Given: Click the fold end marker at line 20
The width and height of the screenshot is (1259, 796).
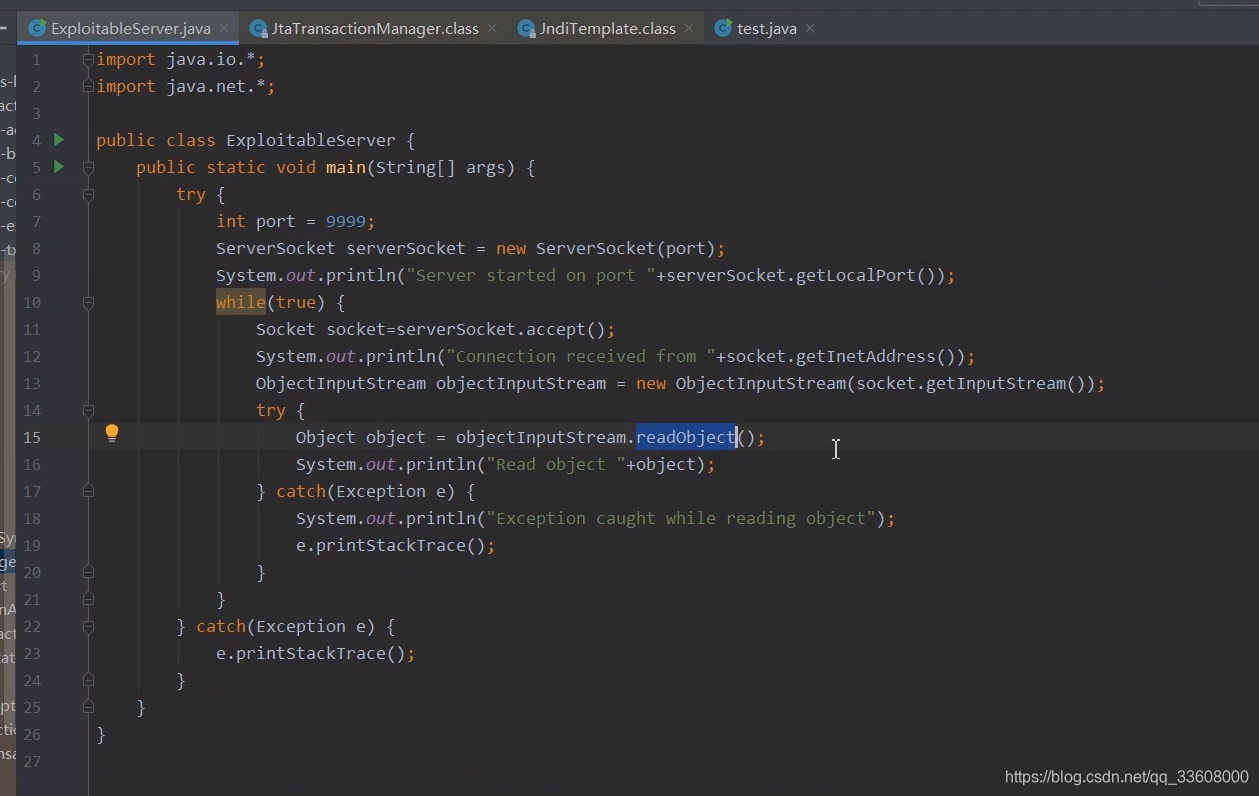Looking at the screenshot, I should 88,572.
